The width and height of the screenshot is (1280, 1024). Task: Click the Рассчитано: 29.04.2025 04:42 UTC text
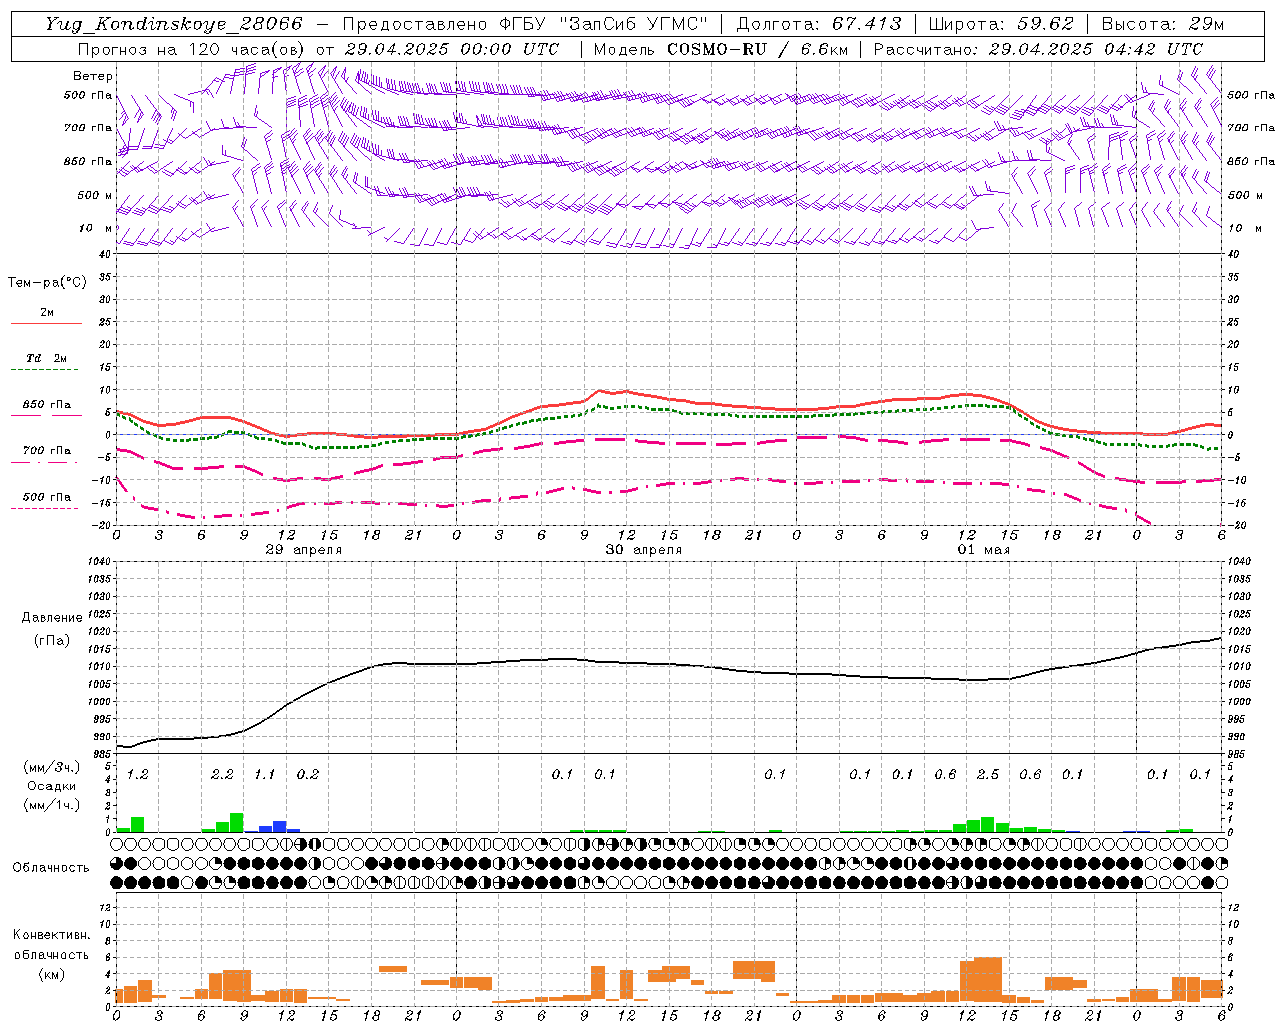(x=1038, y=49)
